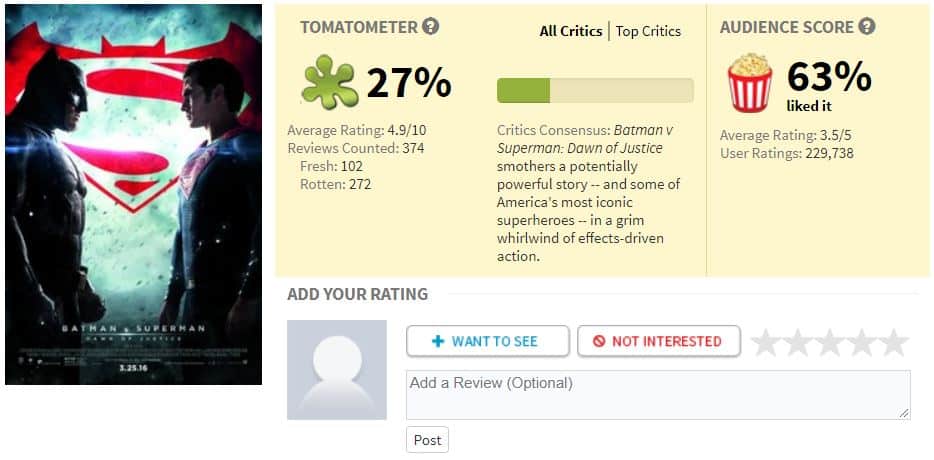Select the All Critics tab
This screenshot has width=934, height=460.
[571, 32]
